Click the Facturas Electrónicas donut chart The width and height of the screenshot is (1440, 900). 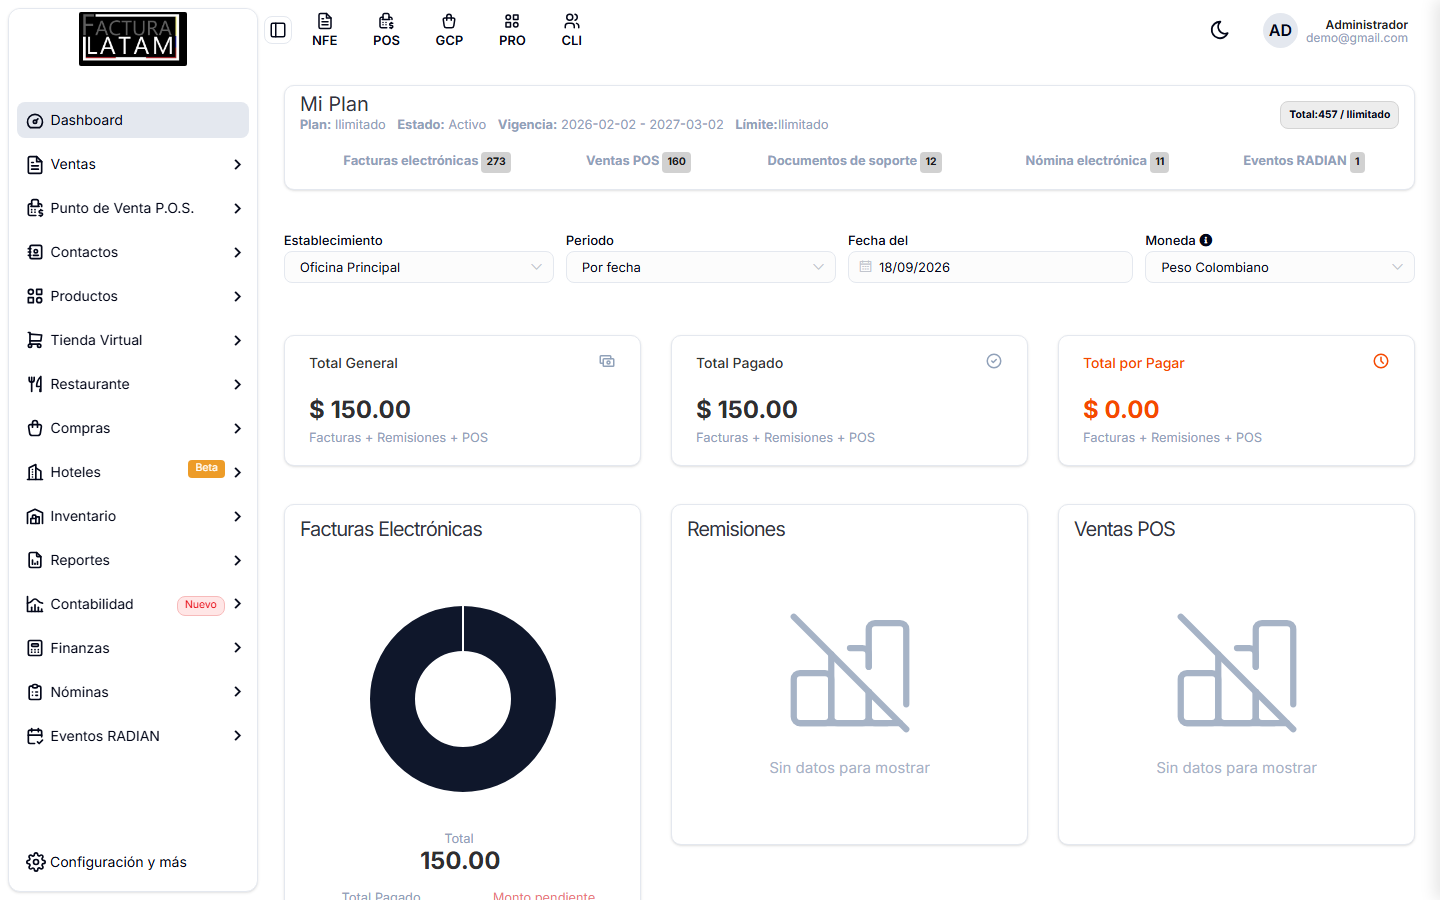pos(463,699)
